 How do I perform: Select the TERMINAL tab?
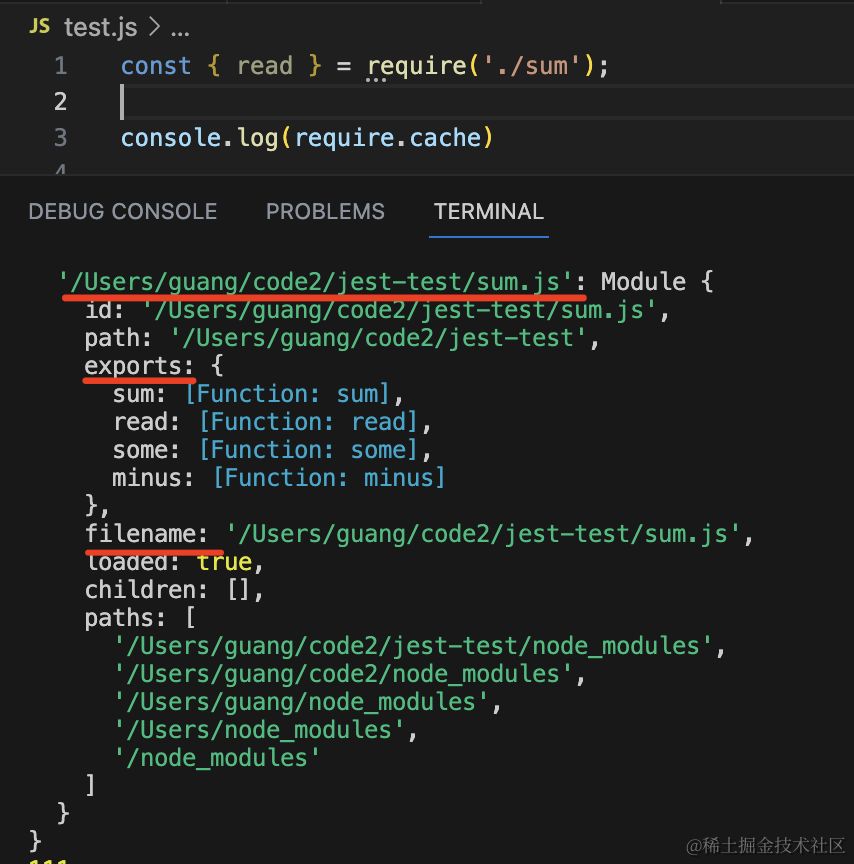point(488,211)
